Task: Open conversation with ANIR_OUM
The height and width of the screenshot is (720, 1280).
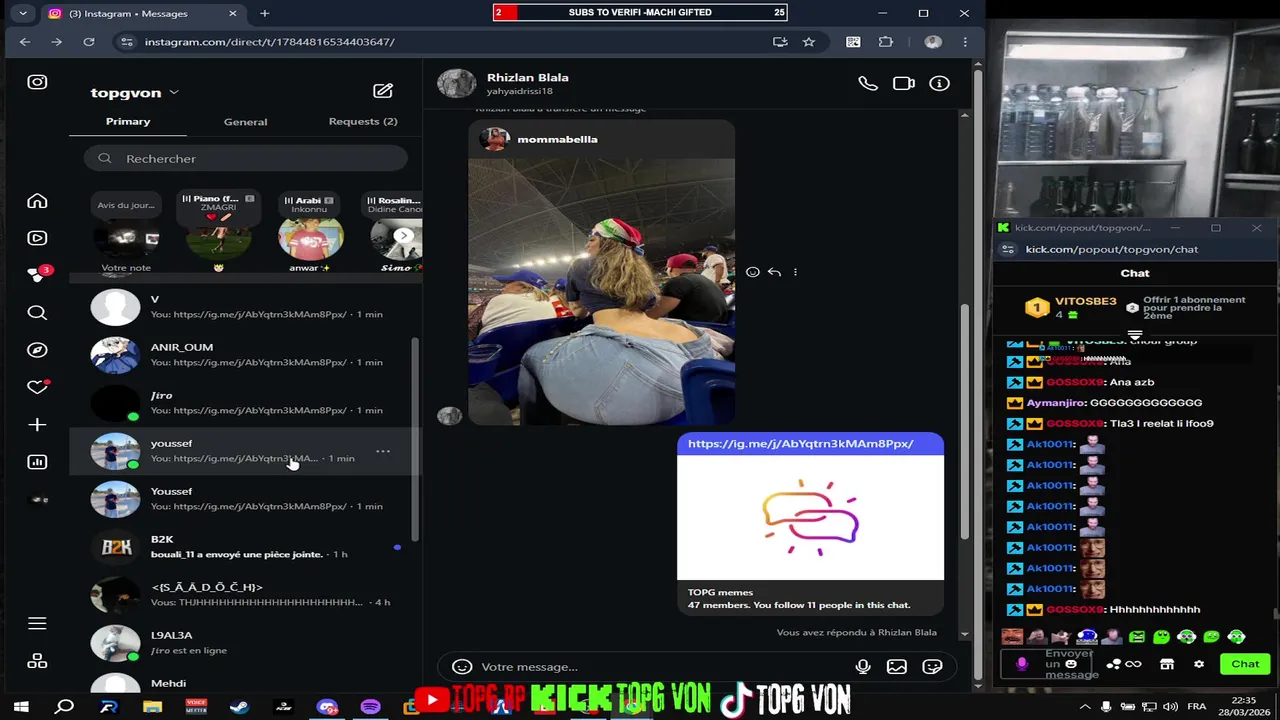Action: 243,355
